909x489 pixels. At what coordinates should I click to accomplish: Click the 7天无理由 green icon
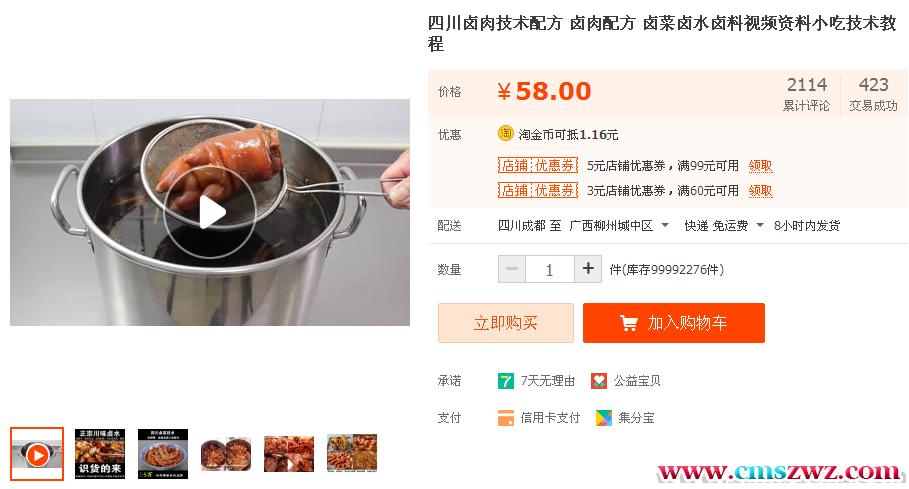[x=506, y=381]
